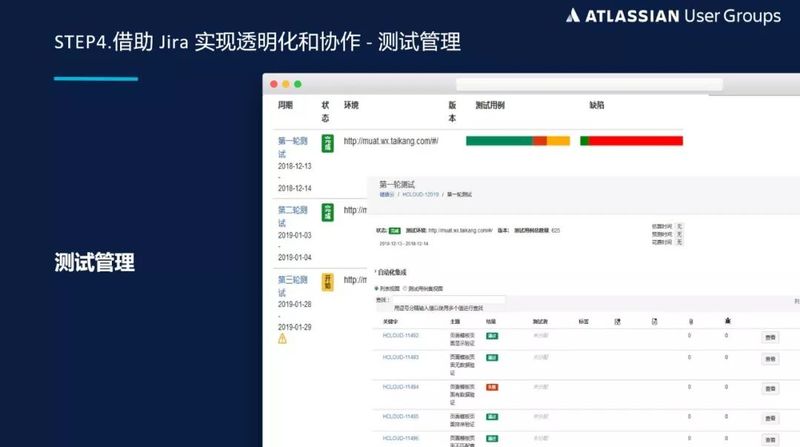Click the date 2019-01-04 under 第二轮测试
This screenshot has height=447, width=800.
[x=294, y=258]
